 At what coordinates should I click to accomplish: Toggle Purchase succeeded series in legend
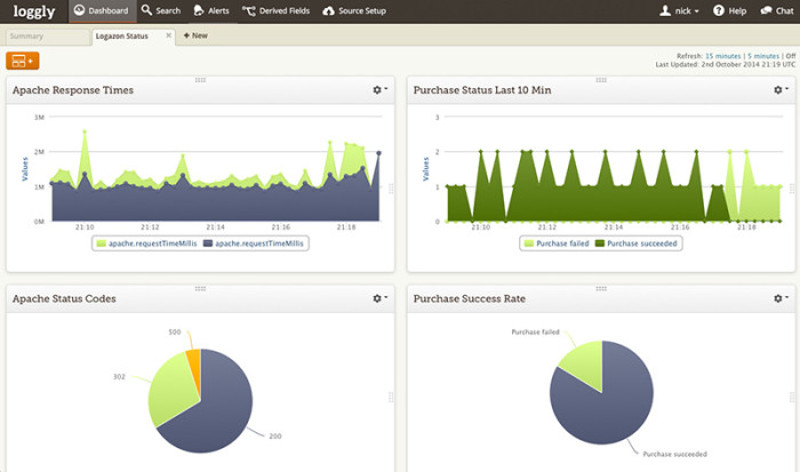636,243
